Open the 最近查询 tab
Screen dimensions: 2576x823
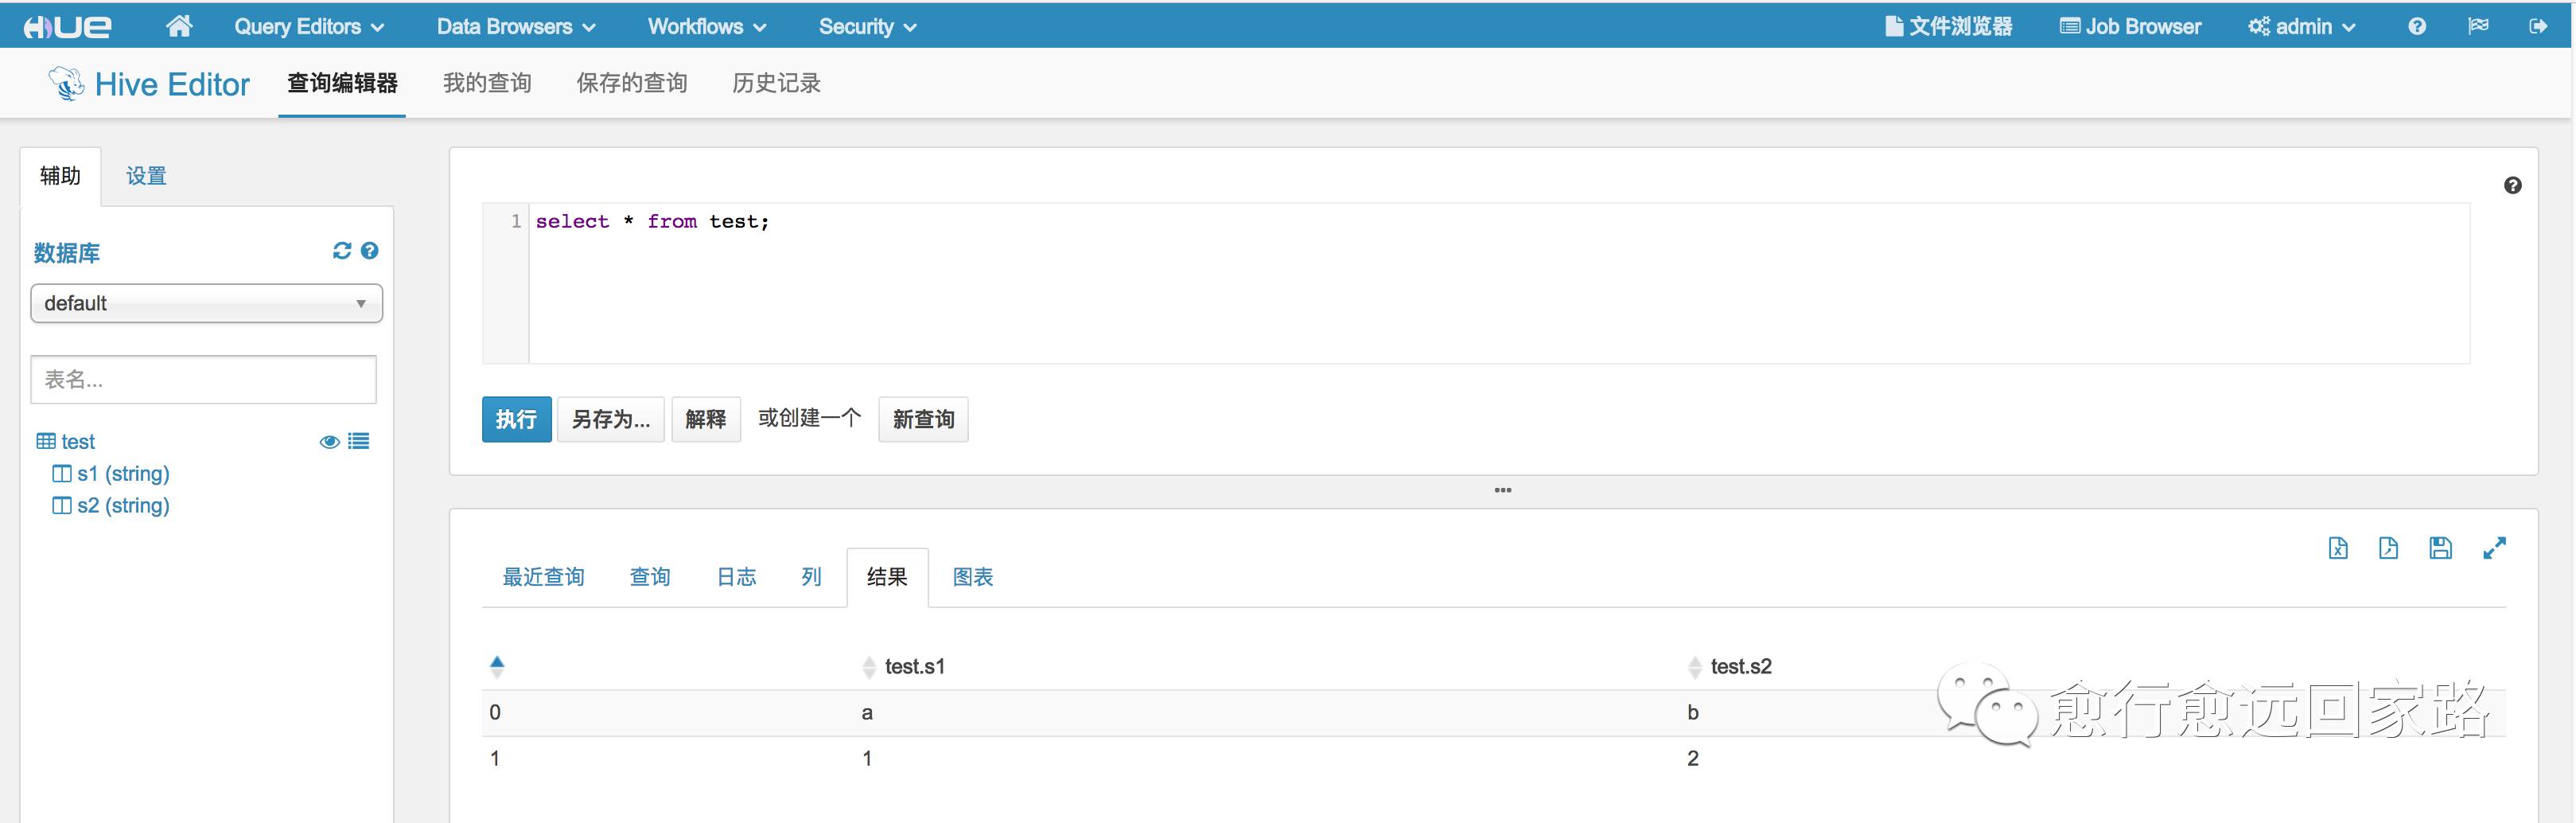543,577
